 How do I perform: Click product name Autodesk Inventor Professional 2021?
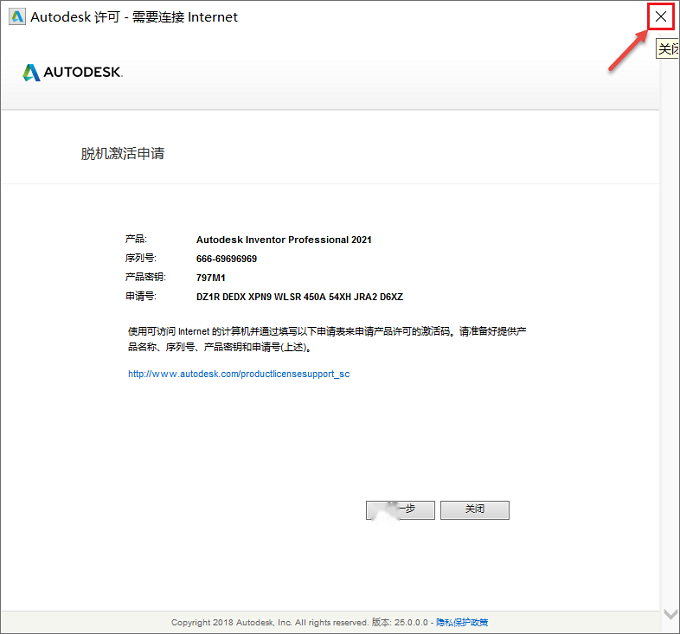pyautogui.click(x=284, y=240)
